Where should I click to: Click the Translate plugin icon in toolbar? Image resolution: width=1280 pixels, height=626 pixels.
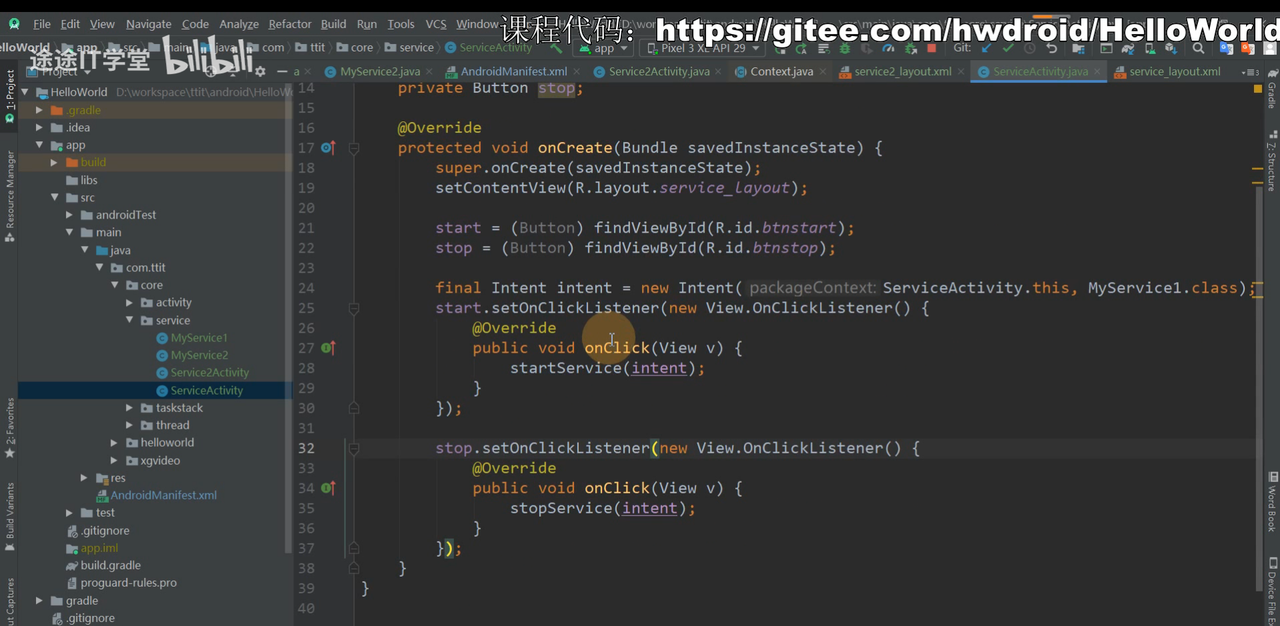point(1226,48)
